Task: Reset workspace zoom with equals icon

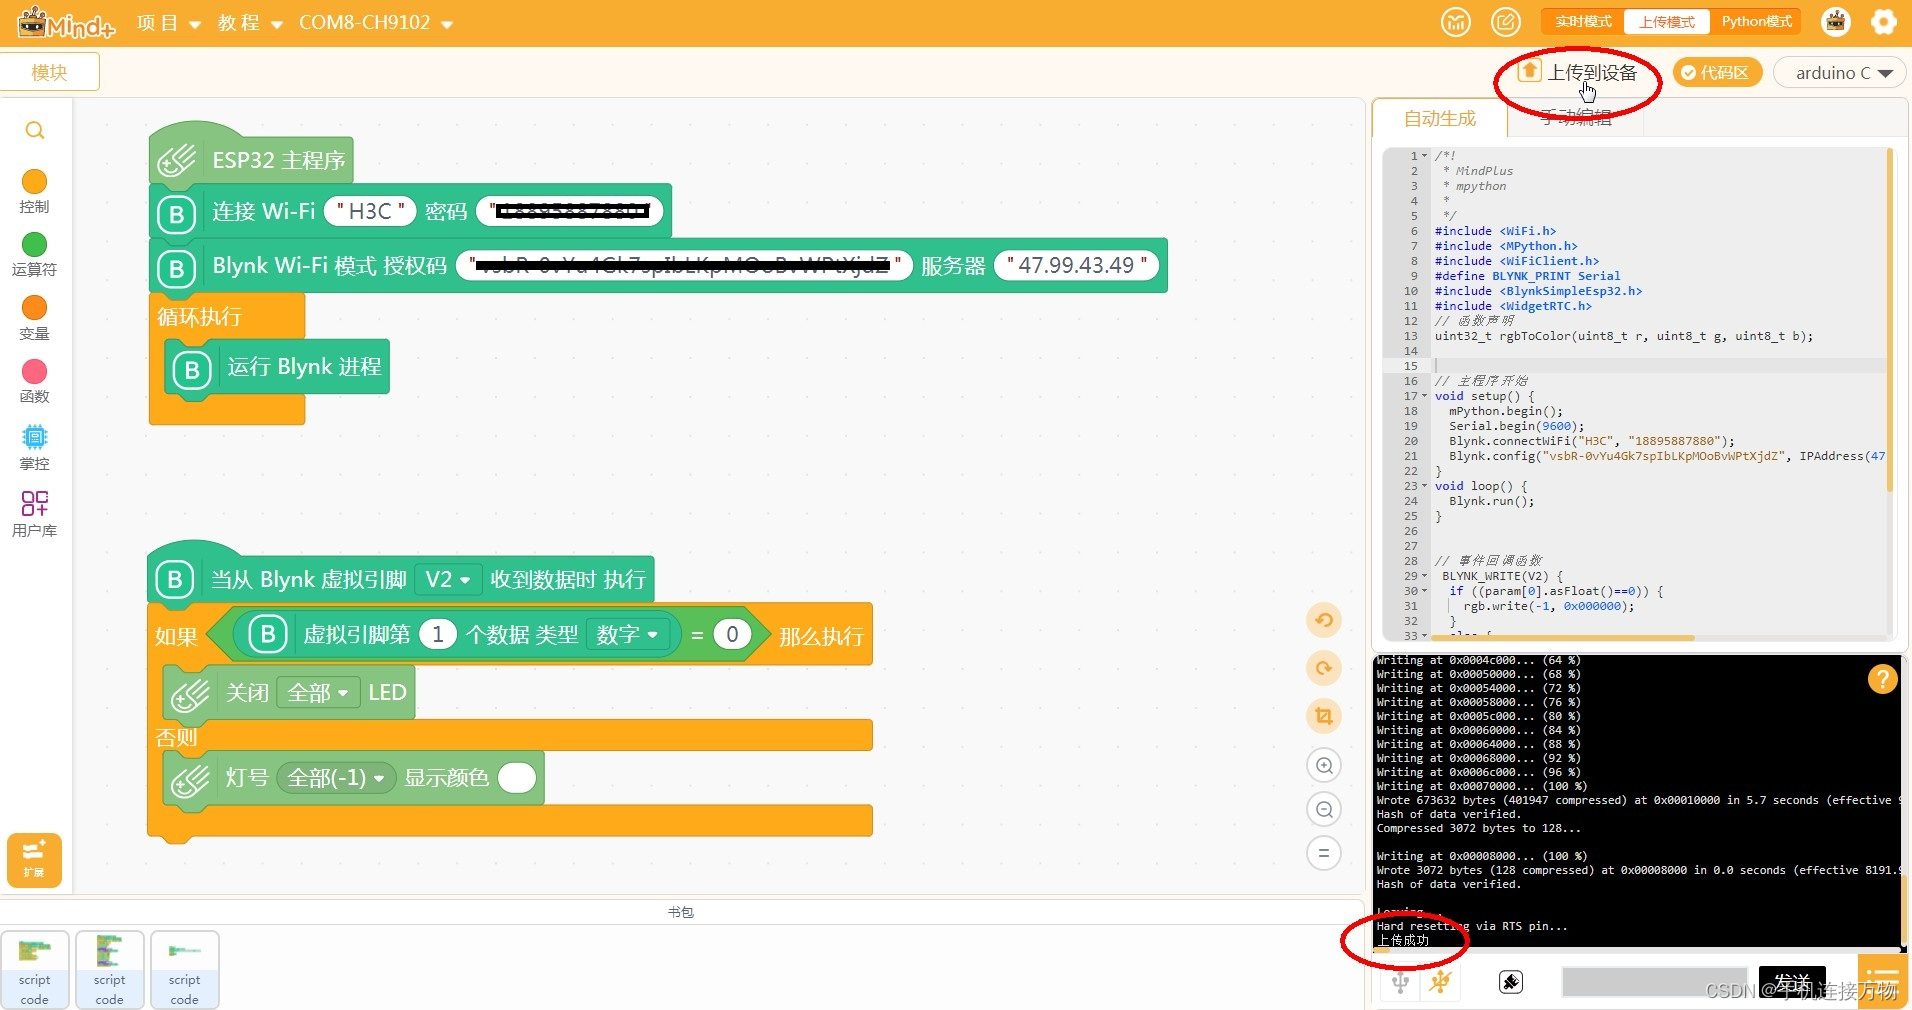Action: [1324, 853]
